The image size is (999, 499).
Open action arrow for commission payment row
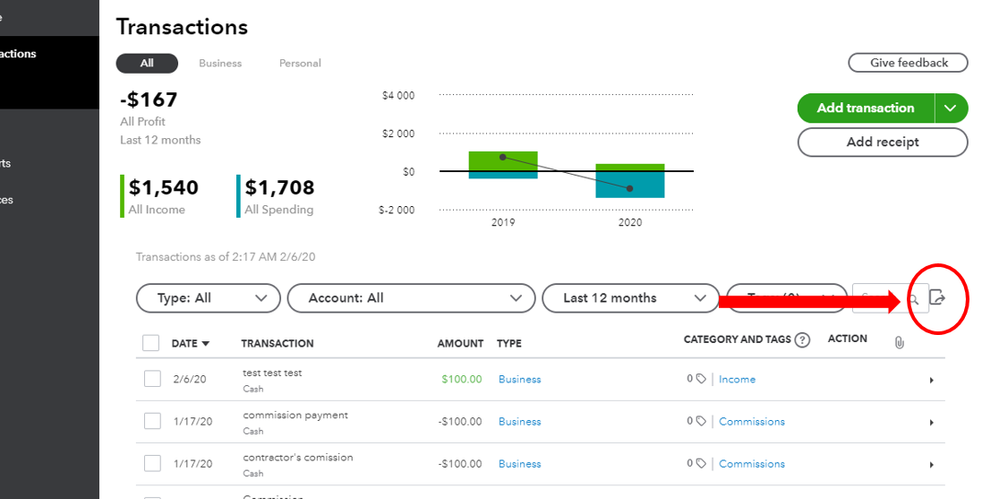pyautogui.click(x=931, y=422)
